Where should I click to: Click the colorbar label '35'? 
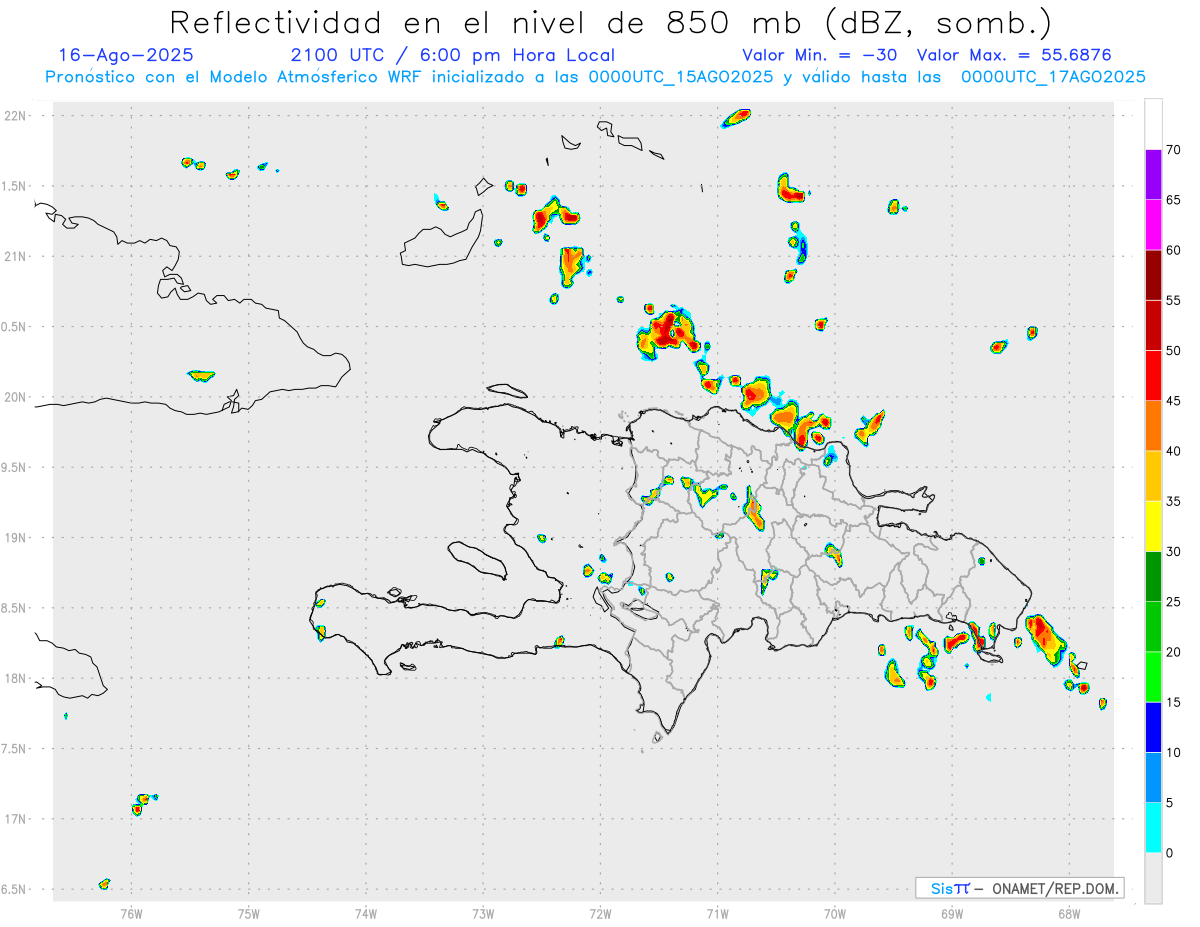tap(1174, 501)
